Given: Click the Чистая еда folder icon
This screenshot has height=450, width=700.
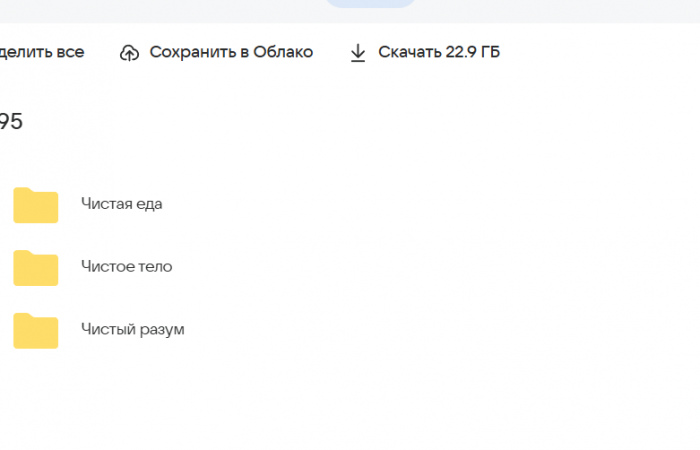Looking at the screenshot, I should pyautogui.click(x=36, y=205).
